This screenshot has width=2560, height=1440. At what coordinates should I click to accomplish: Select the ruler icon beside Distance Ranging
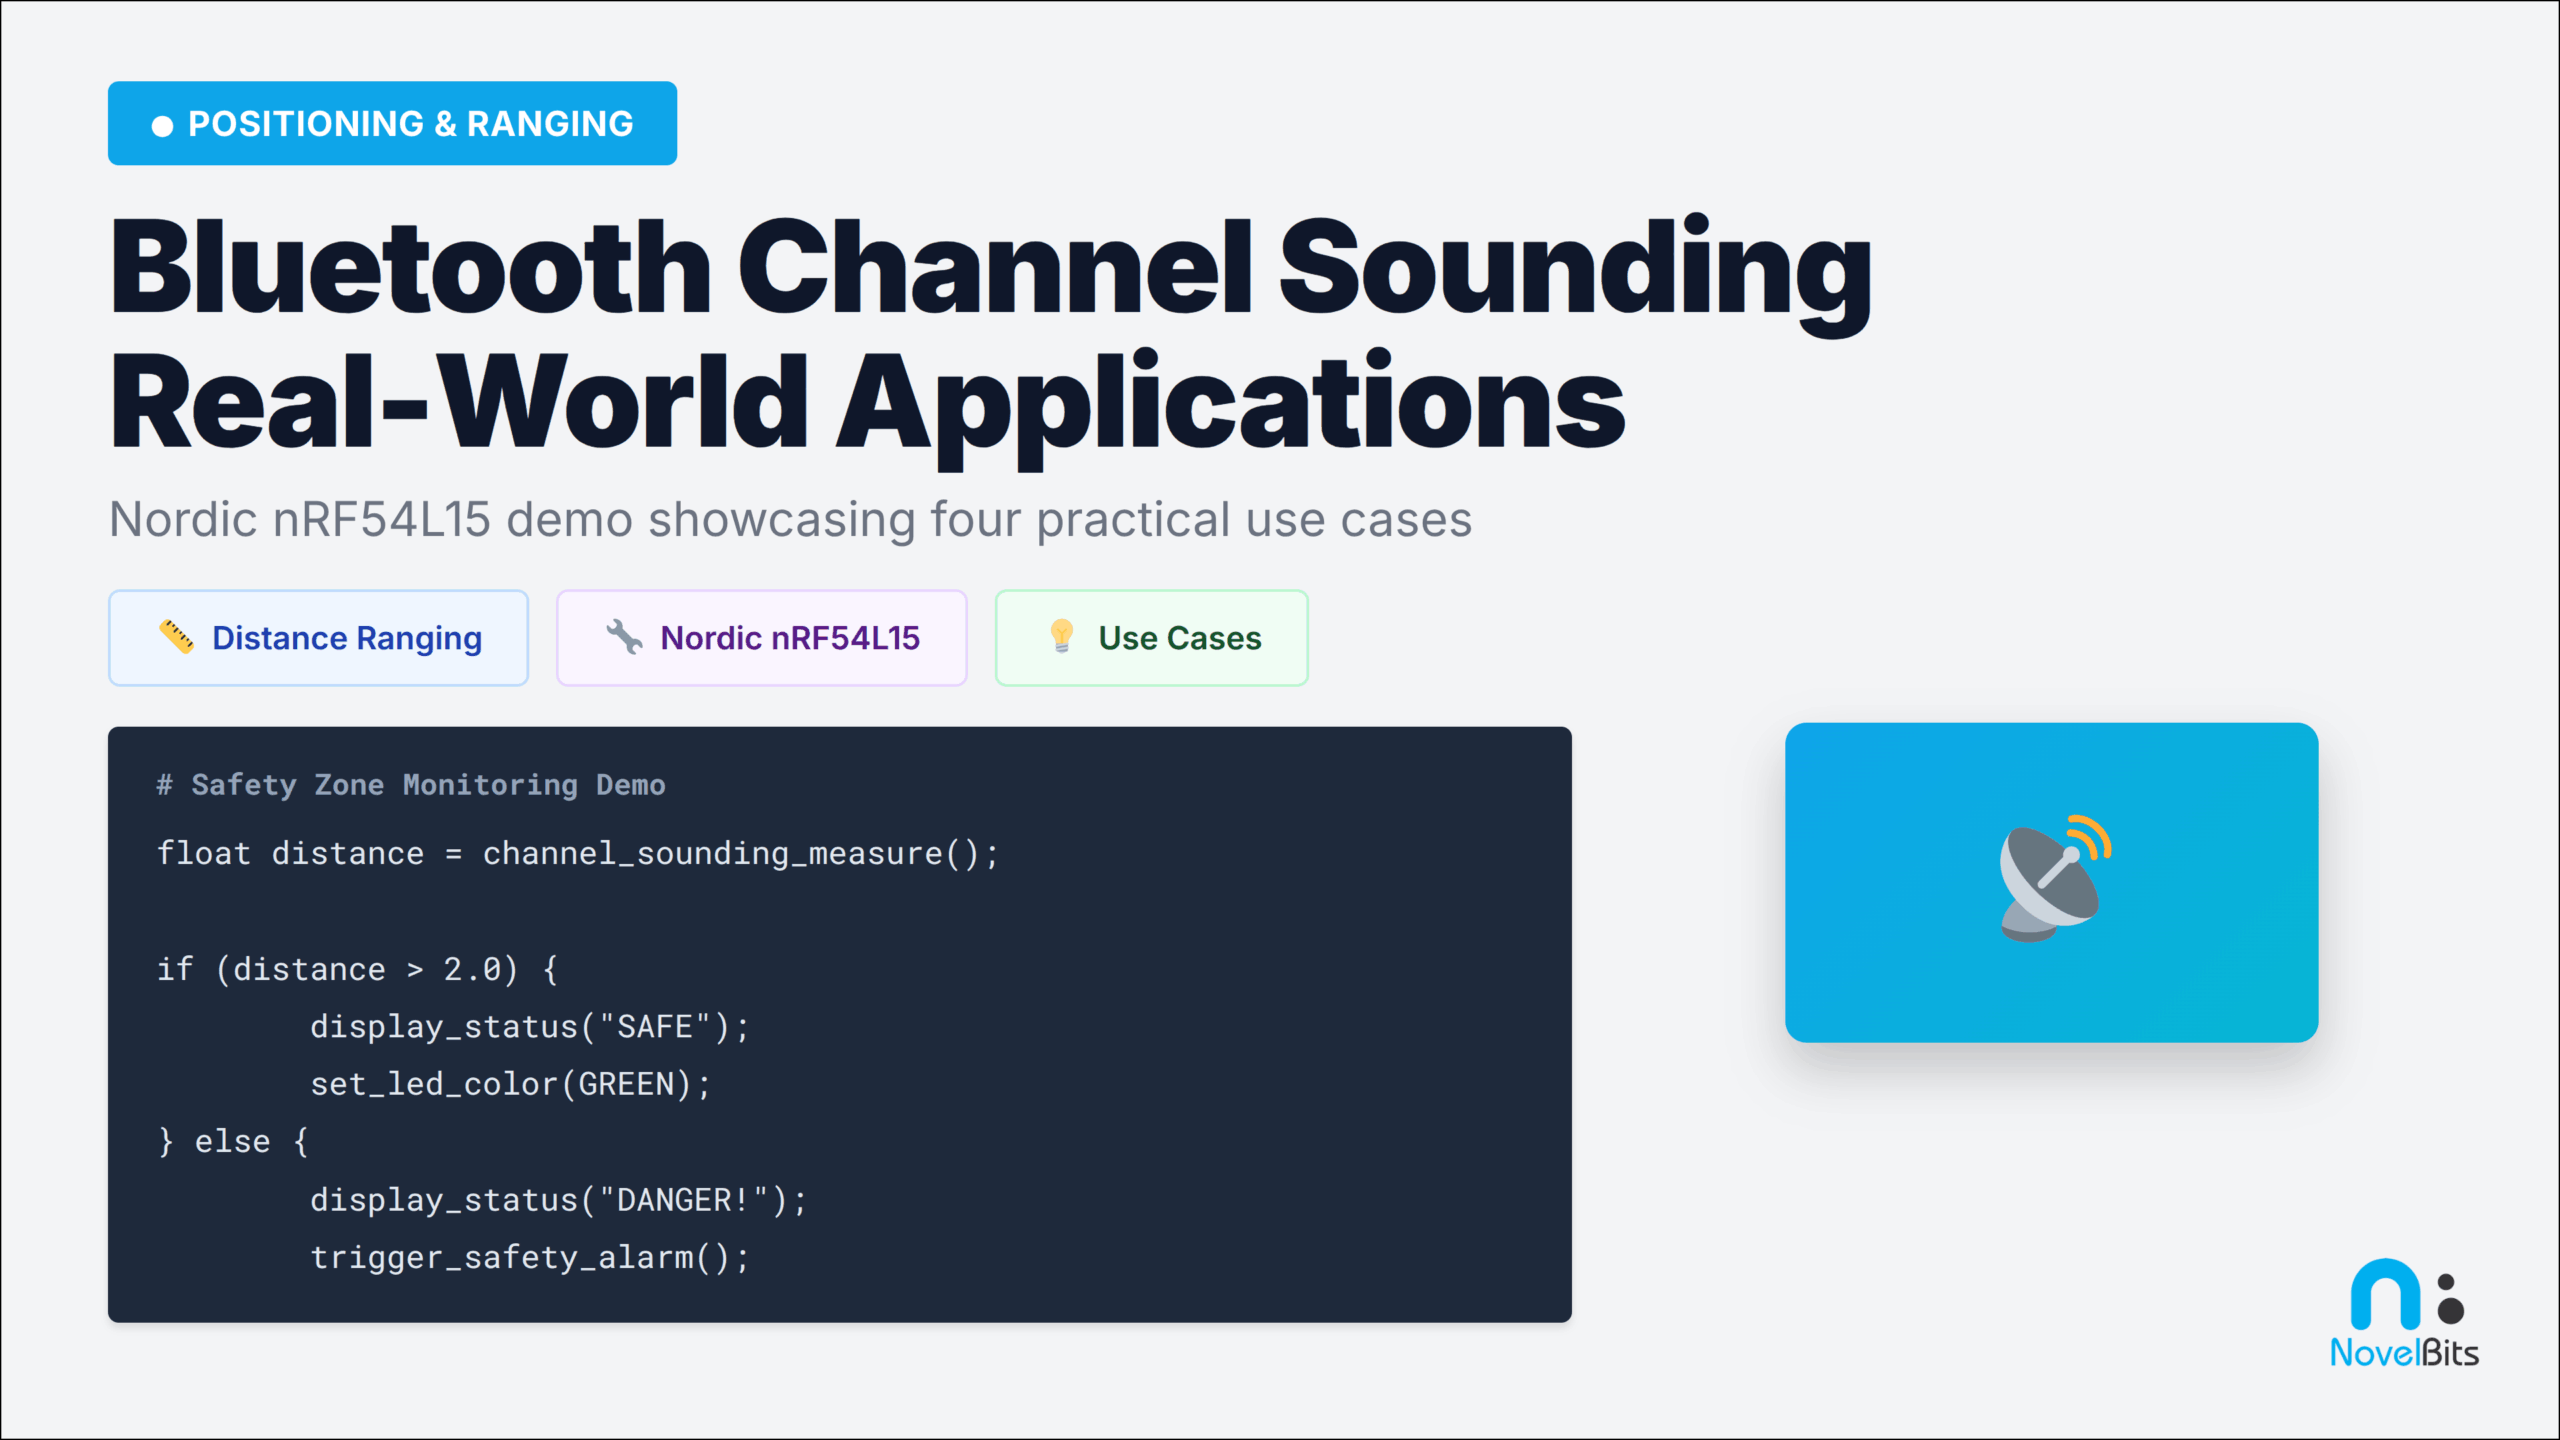tap(178, 637)
